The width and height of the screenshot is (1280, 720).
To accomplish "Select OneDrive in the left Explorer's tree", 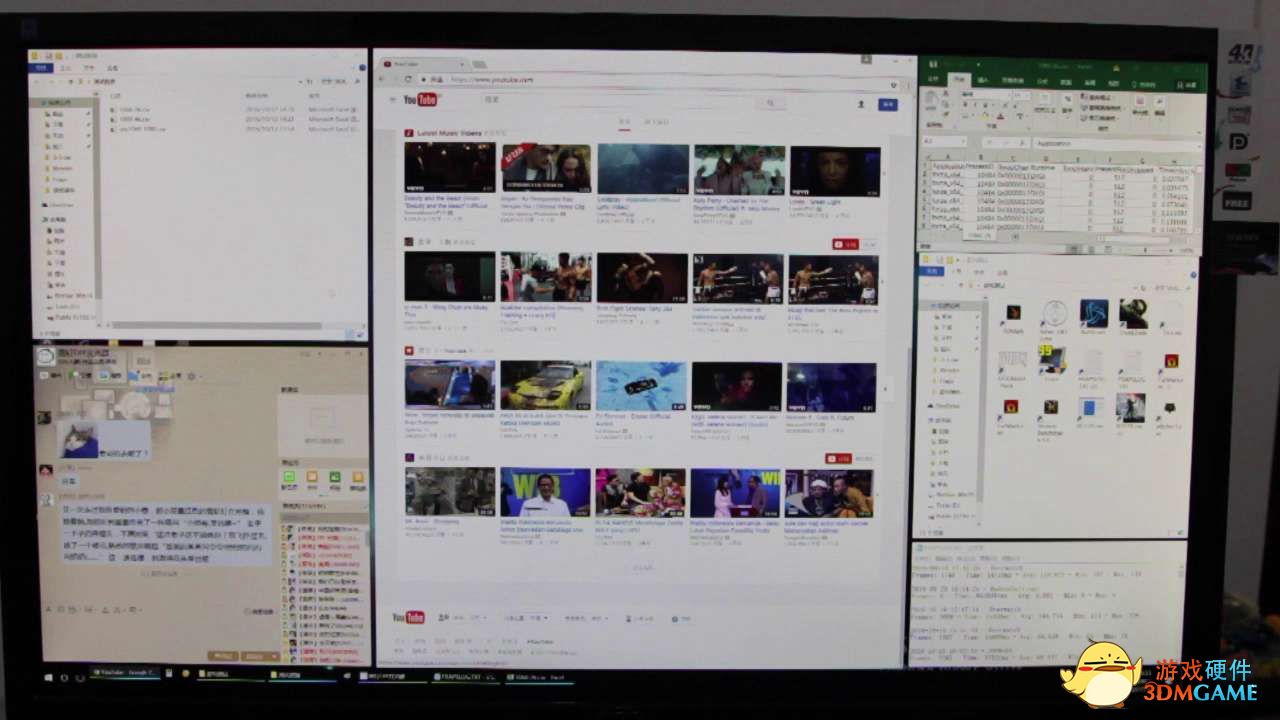I will click(58, 204).
